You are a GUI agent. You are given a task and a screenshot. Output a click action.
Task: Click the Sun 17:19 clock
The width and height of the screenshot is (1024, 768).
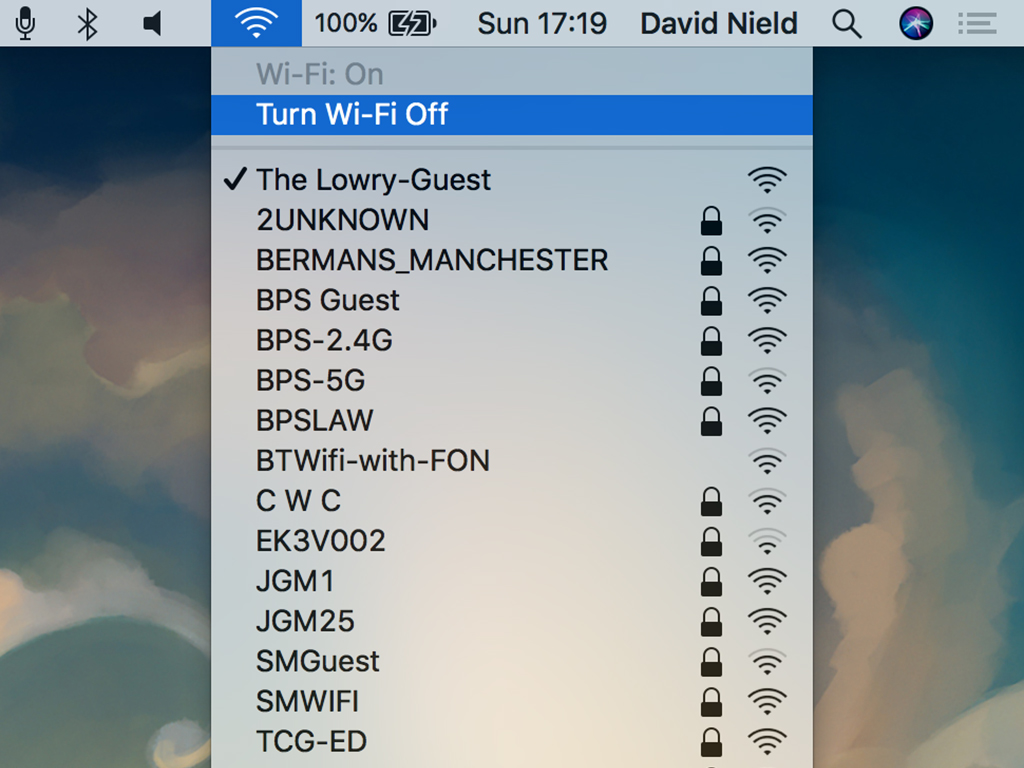(x=542, y=24)
